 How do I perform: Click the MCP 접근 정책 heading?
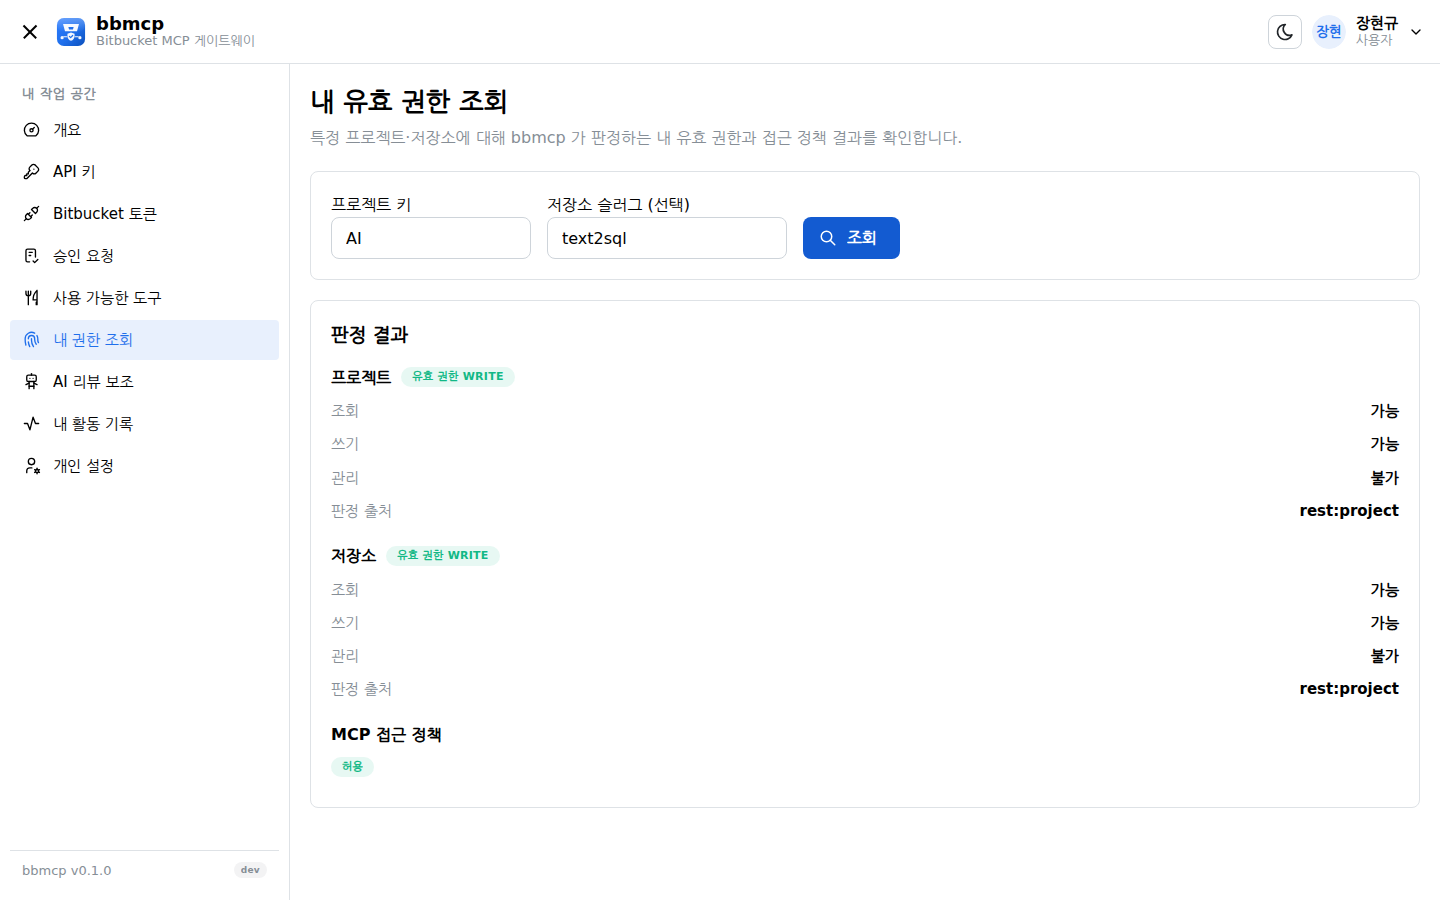[386, 735]
